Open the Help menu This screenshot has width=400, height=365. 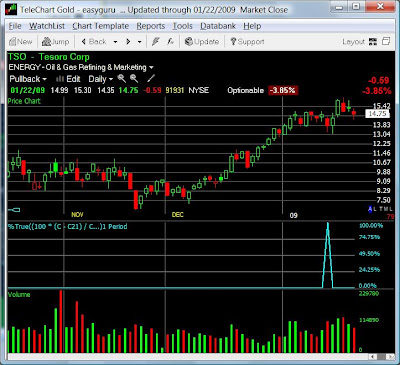pyautogui.click(x=252, y=26)
